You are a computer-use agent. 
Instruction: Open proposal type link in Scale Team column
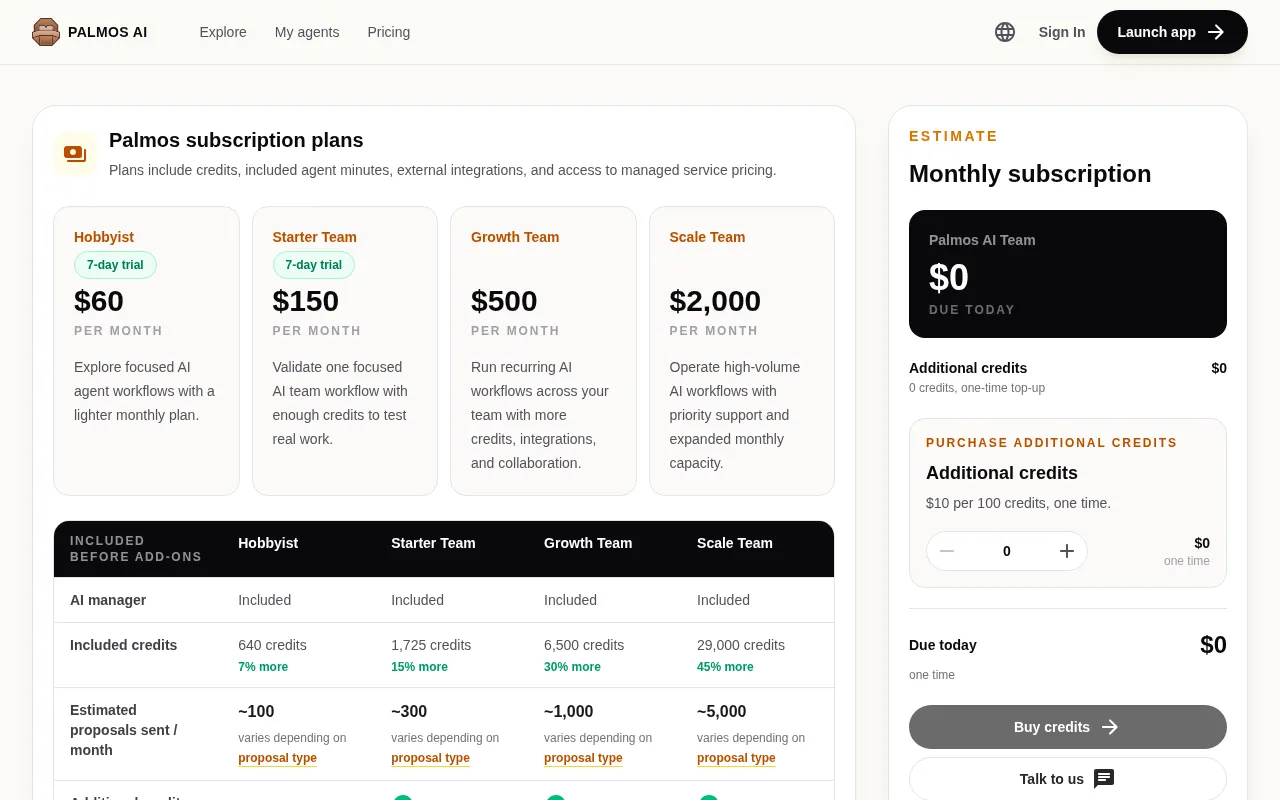click(736, 758)
